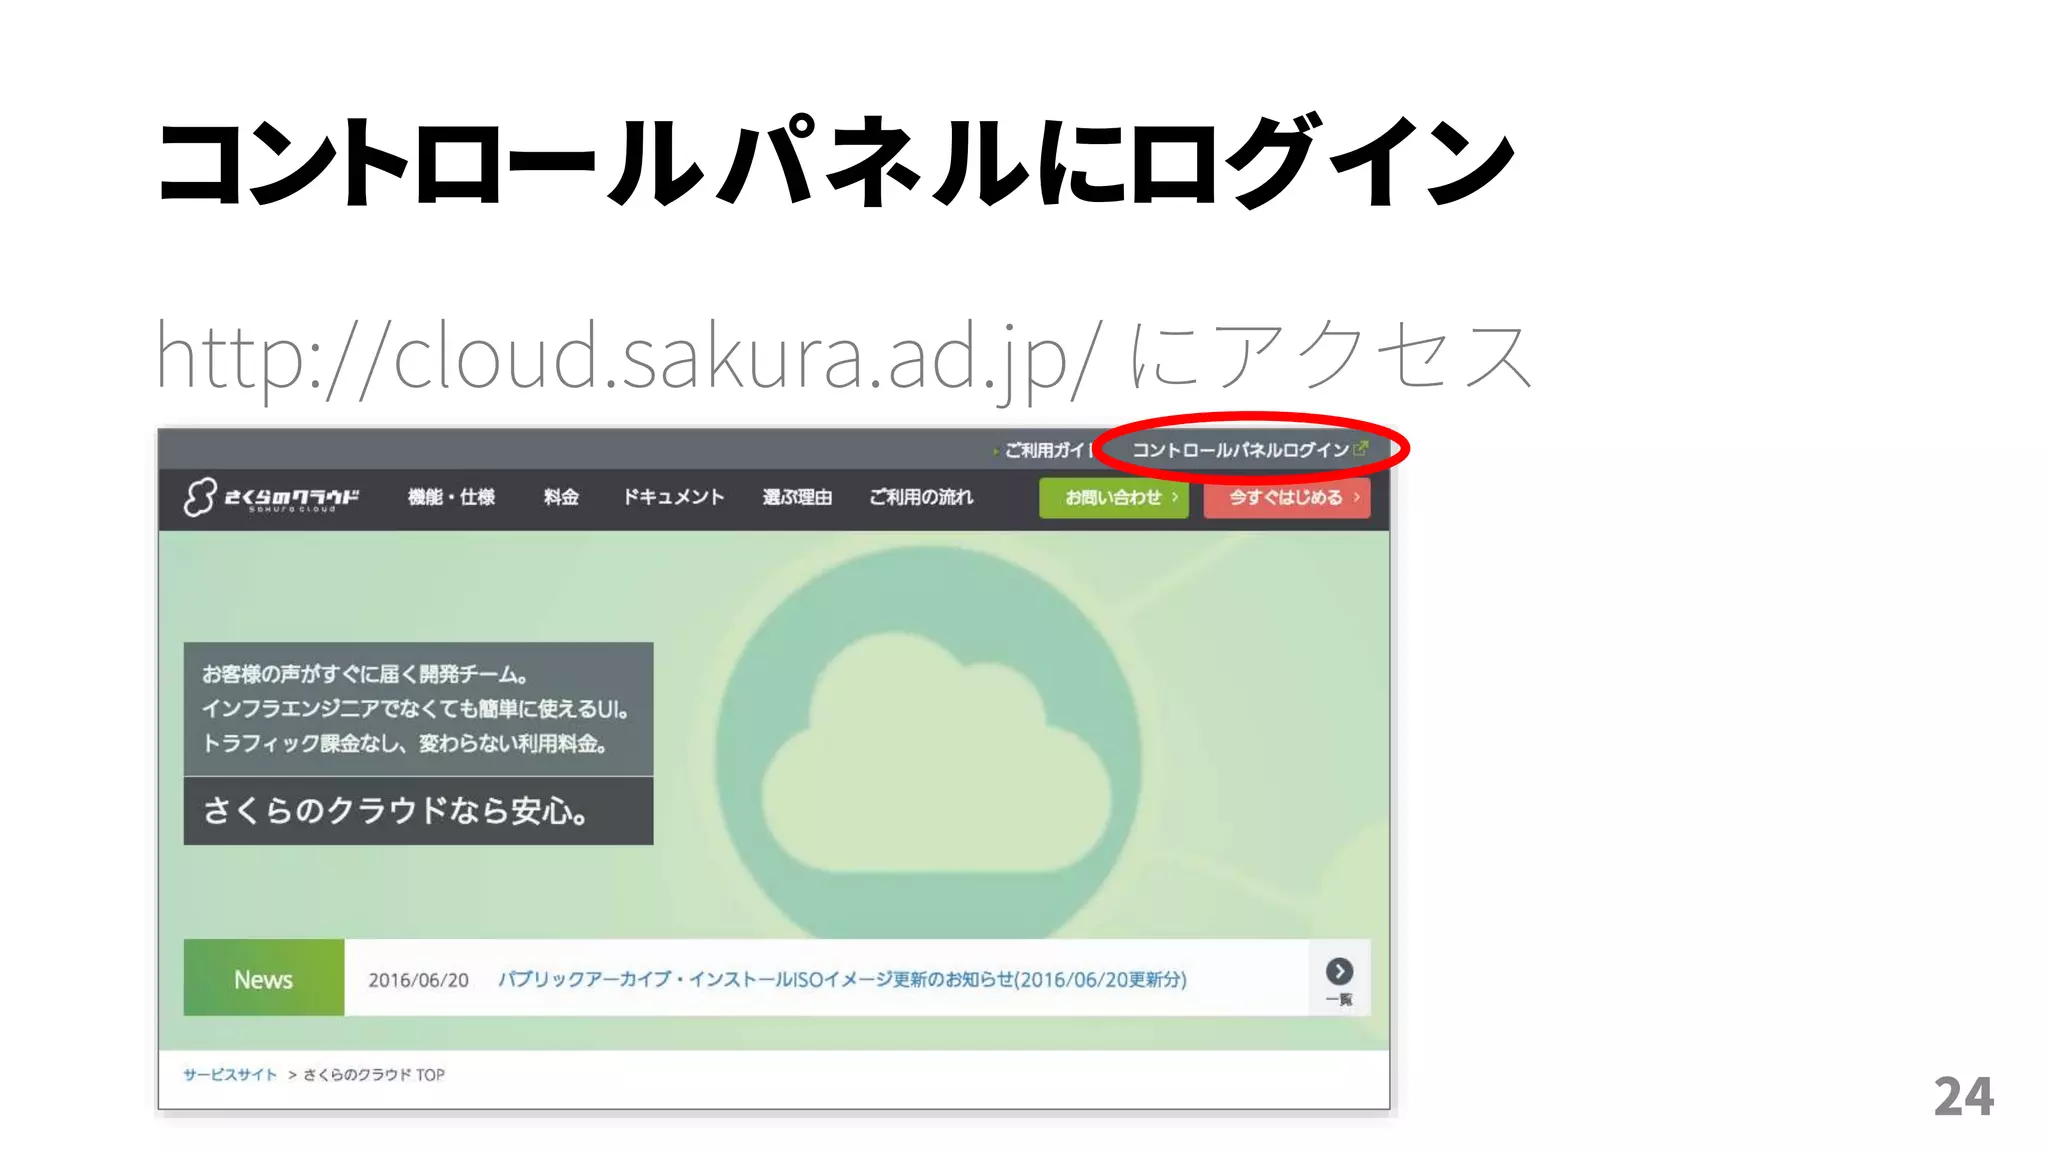Select the 料金 menu item
This screenshot has width=2048, height=1152.
(561, 497)
